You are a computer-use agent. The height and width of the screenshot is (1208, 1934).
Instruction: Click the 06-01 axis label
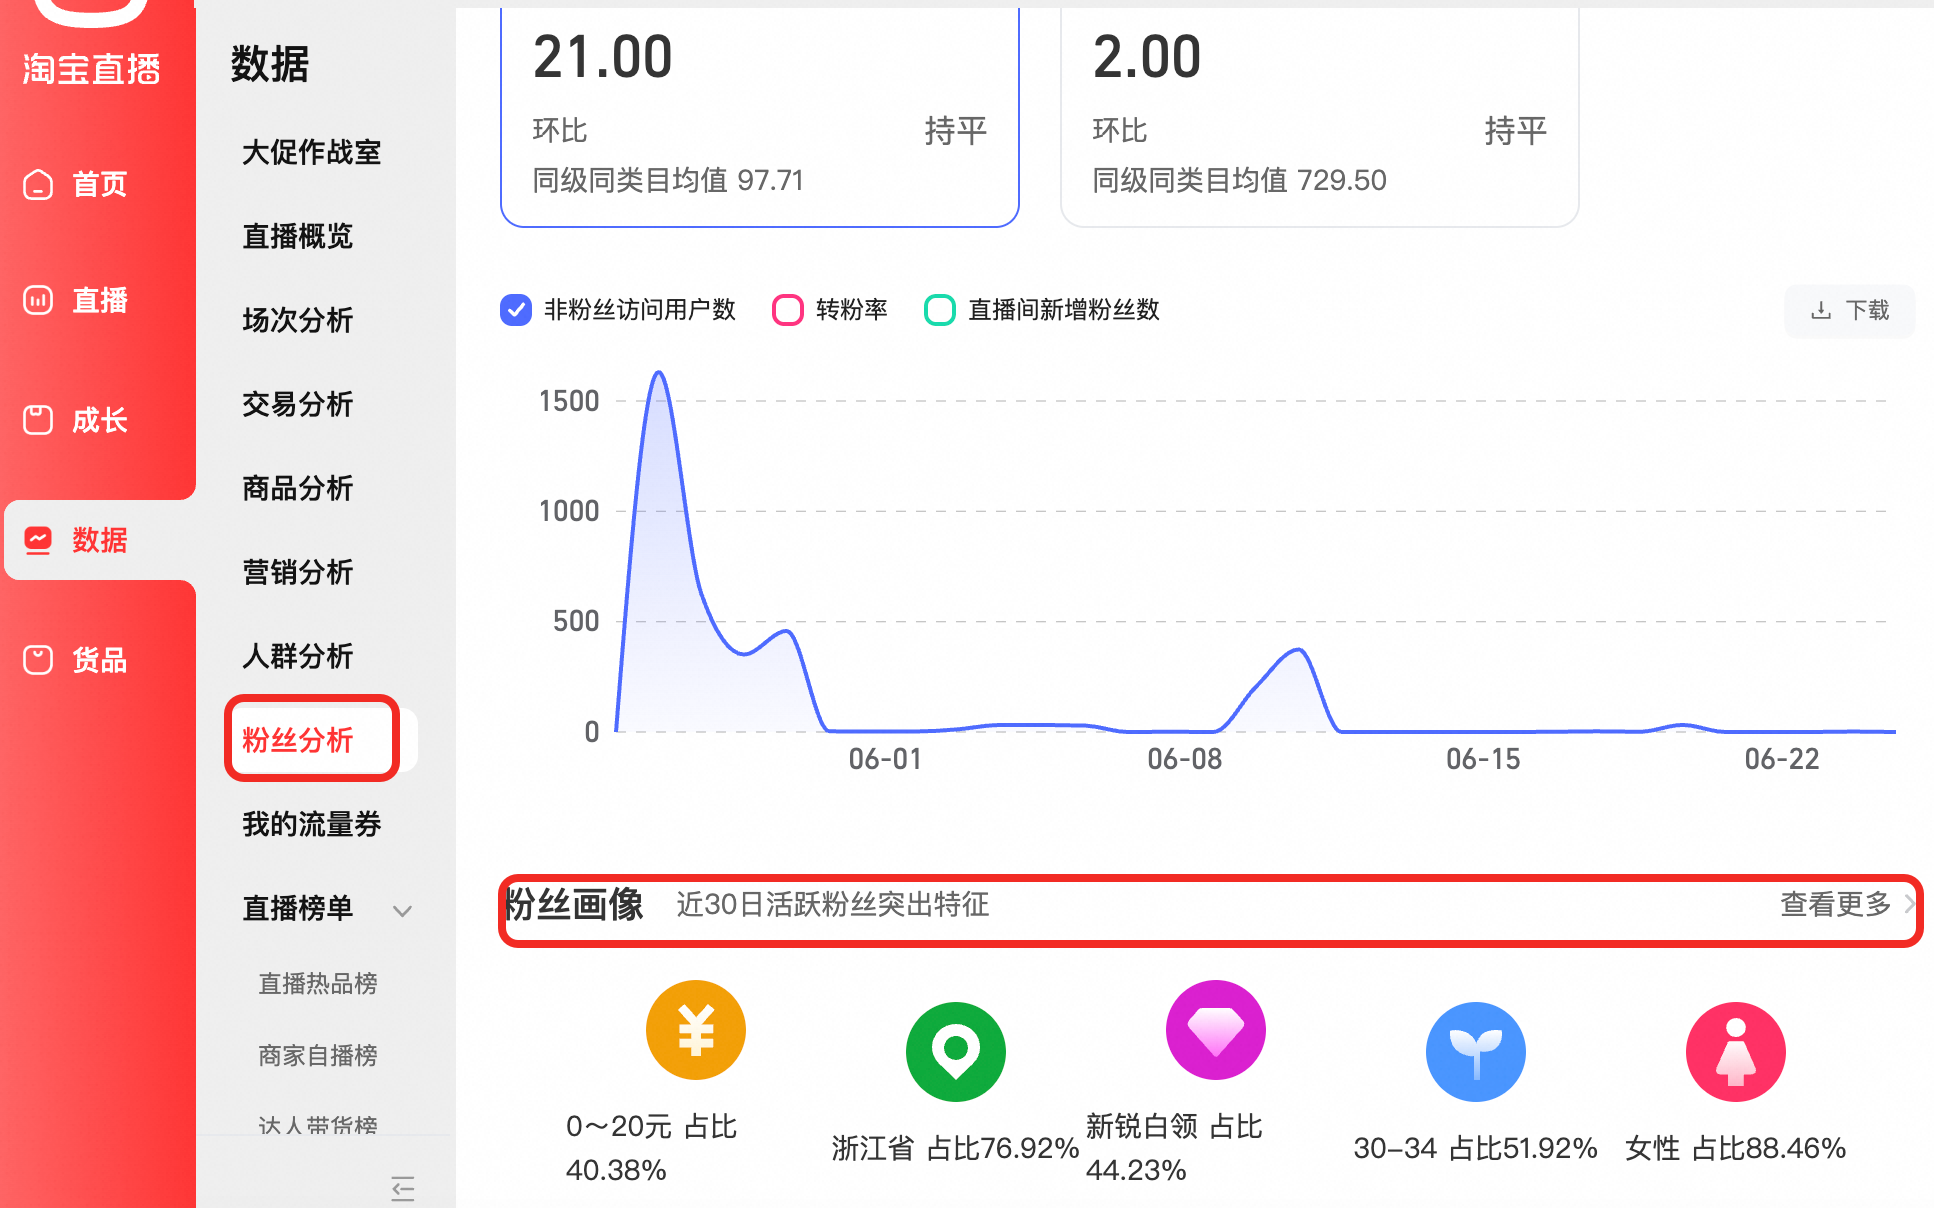coord(885,759)
